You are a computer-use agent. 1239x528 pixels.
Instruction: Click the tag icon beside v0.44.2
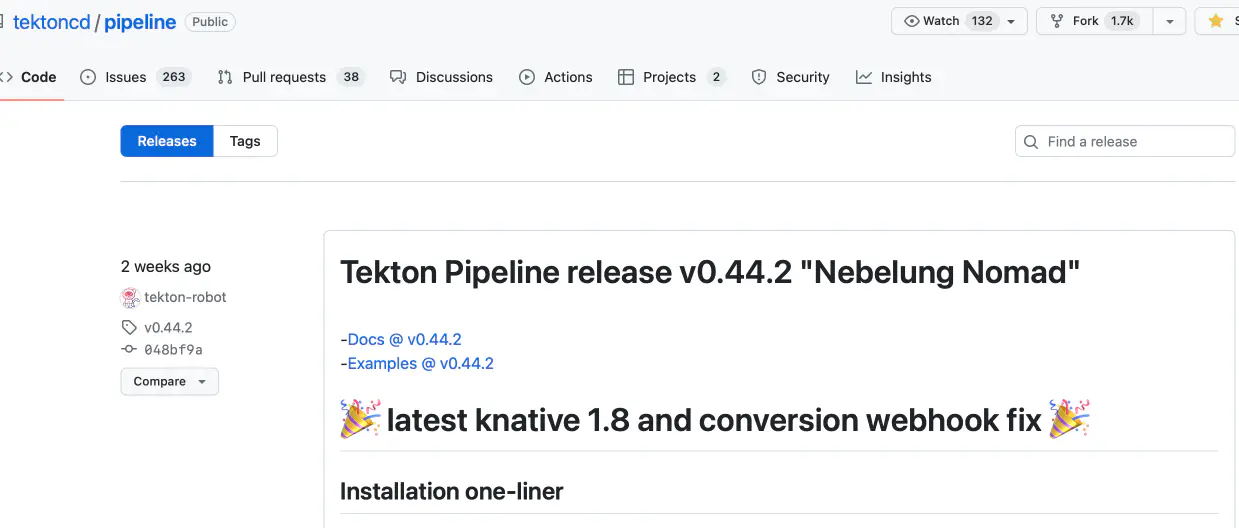tap(129, 327)
